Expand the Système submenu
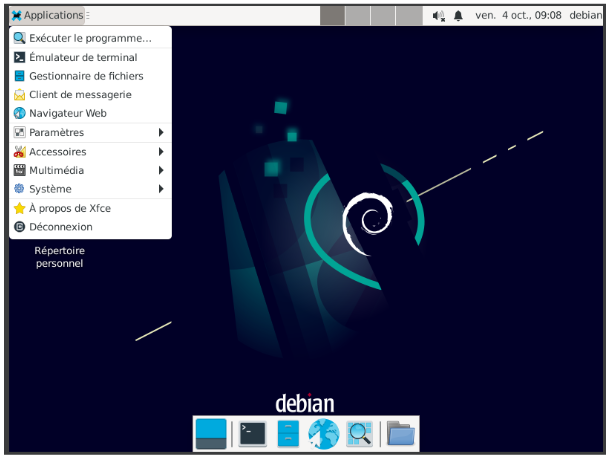Image resolution: width=607 pixels, height=455 pixels. point(90,189)
